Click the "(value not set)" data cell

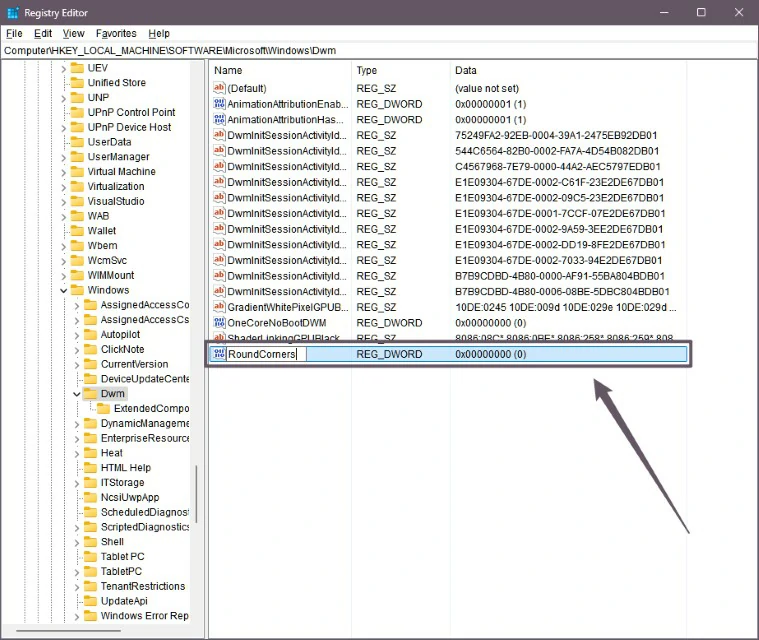pyautogui.click(x=487, y=88)
